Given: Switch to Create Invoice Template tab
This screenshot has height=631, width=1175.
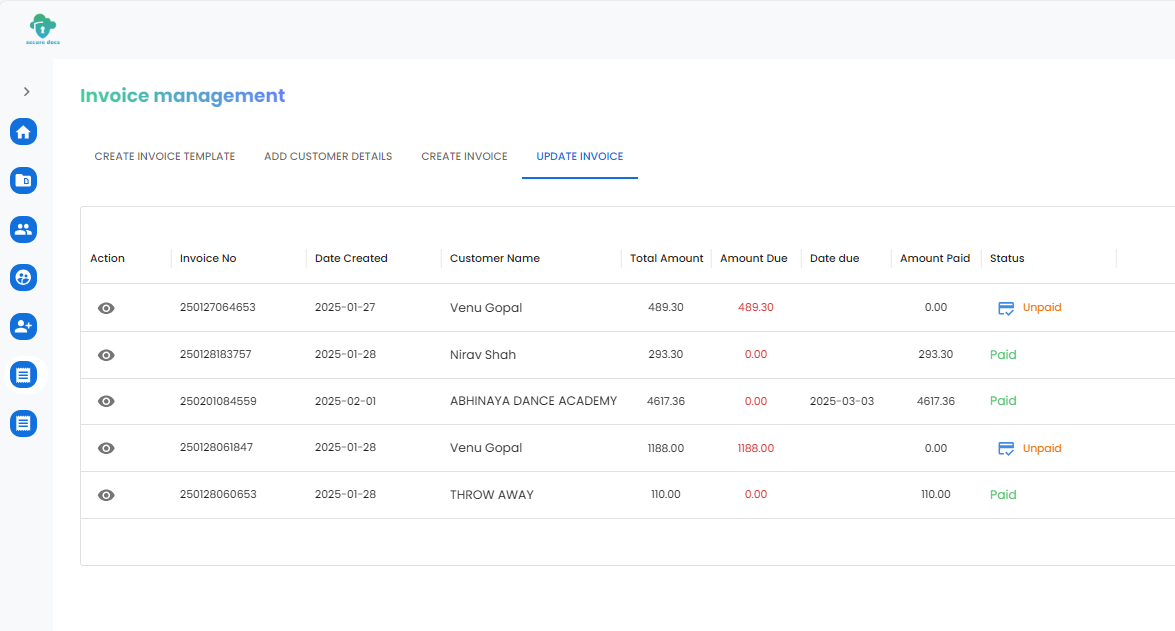Looking at the screenshot, I should pyautogui.click(x=165, y=157).
